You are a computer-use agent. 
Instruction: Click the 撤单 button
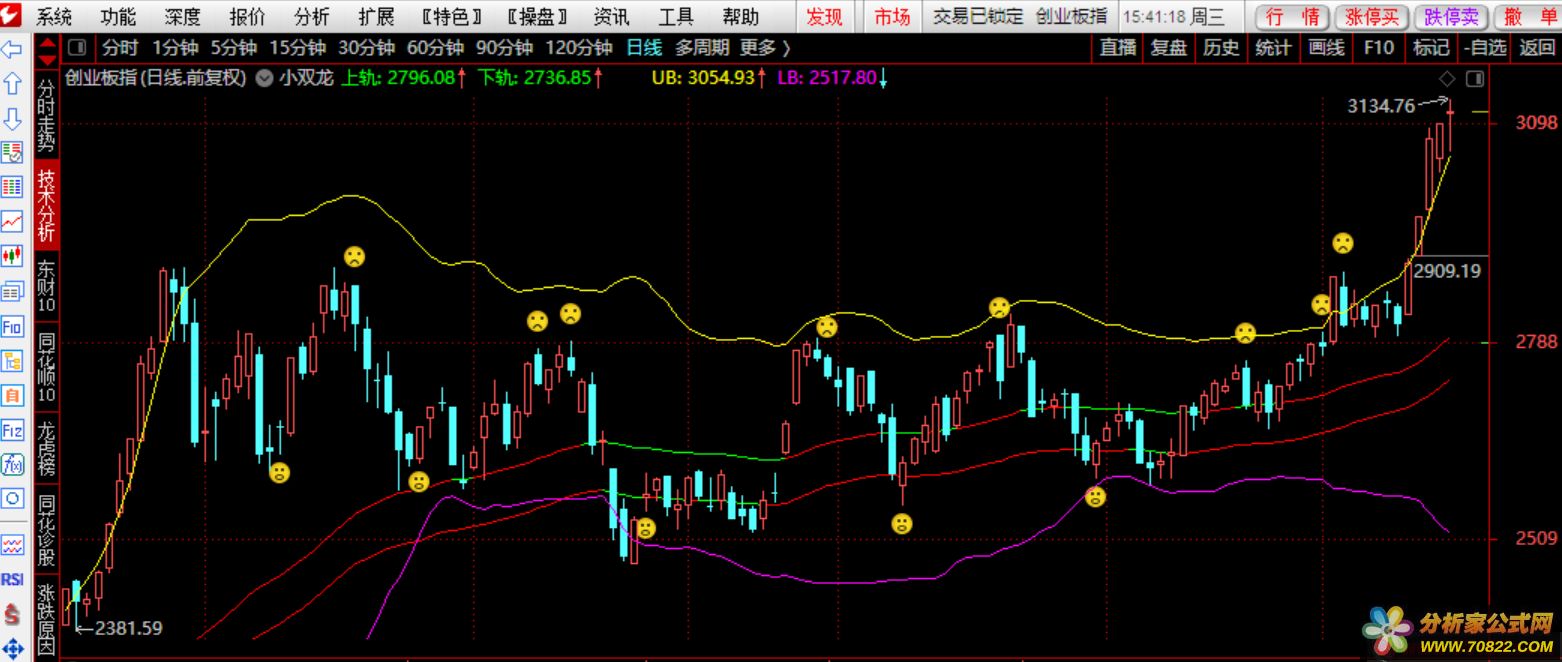click(1530, 17)
